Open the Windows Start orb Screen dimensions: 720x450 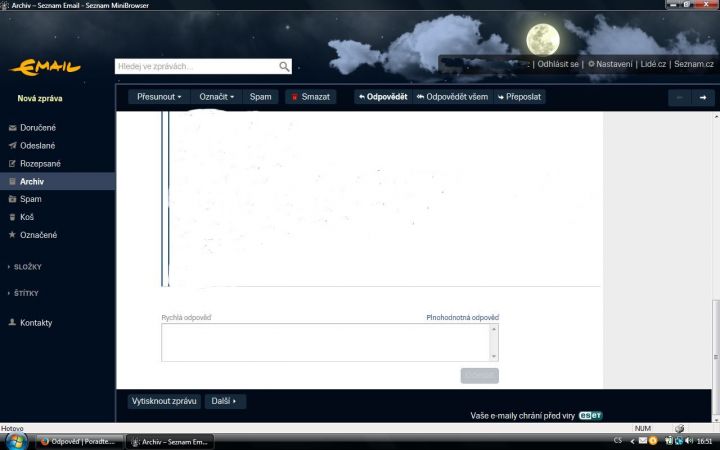point(16,441)
